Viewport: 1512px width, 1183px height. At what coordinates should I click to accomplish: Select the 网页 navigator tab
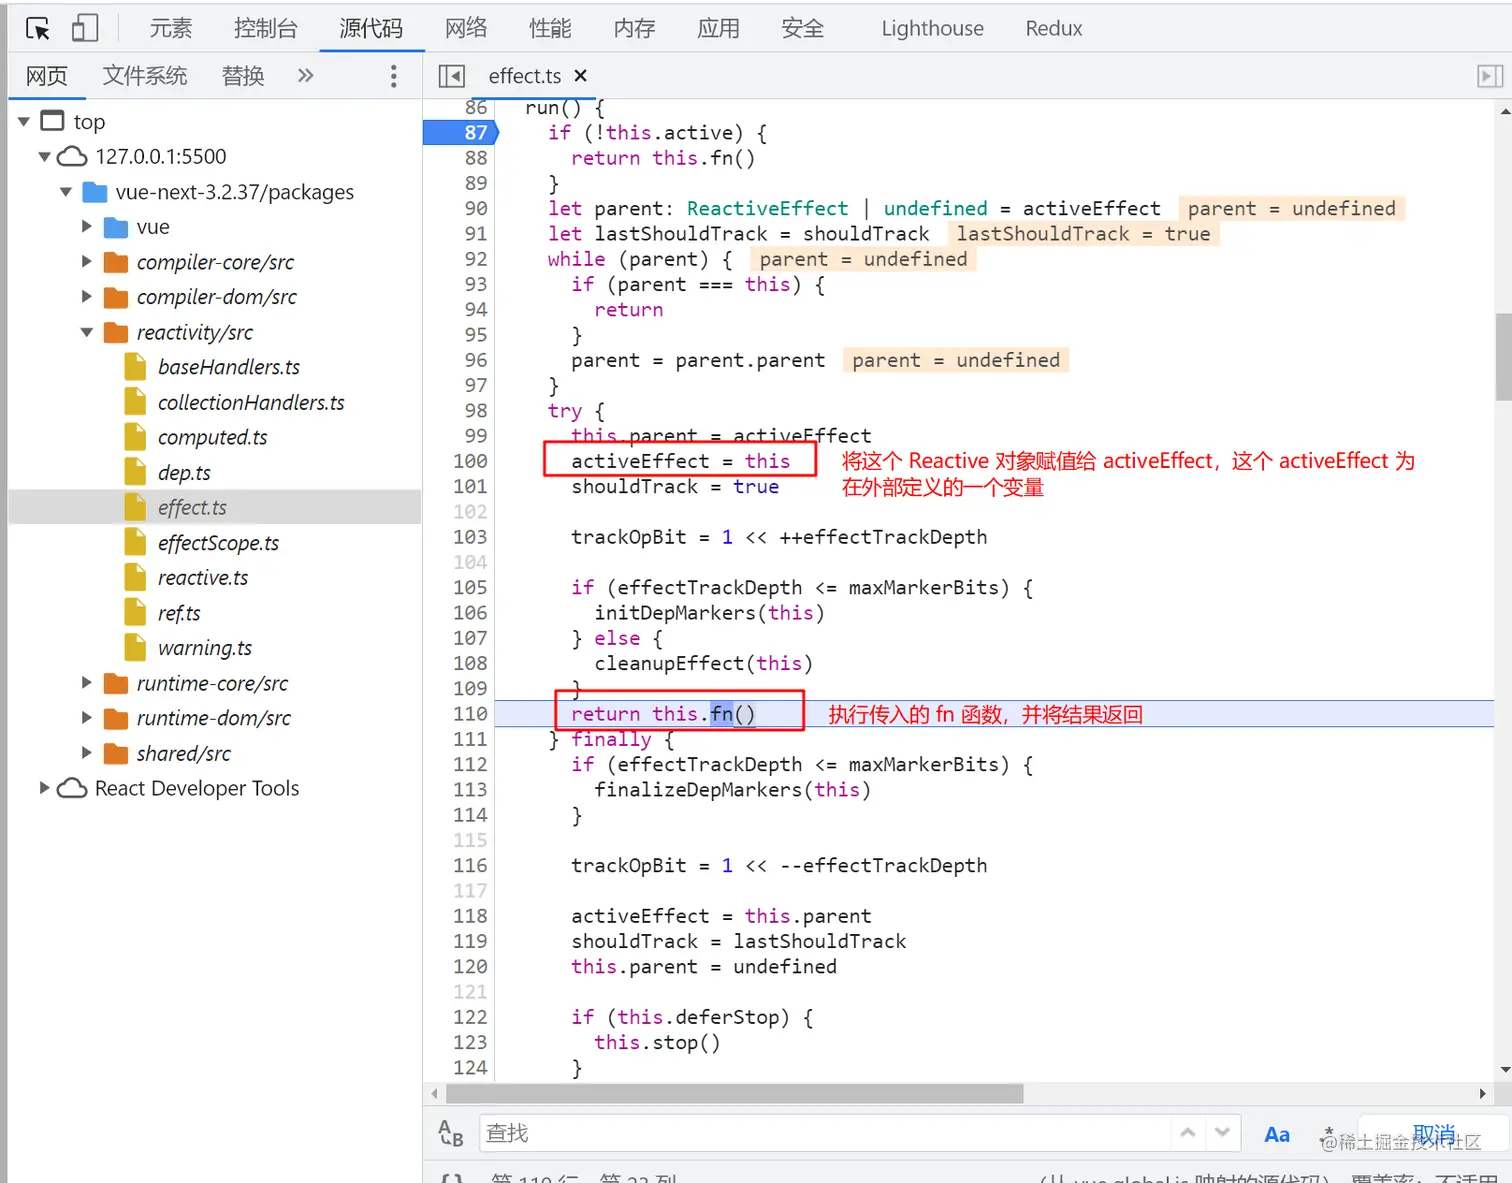pyautogui.click(x=47, y=76)
